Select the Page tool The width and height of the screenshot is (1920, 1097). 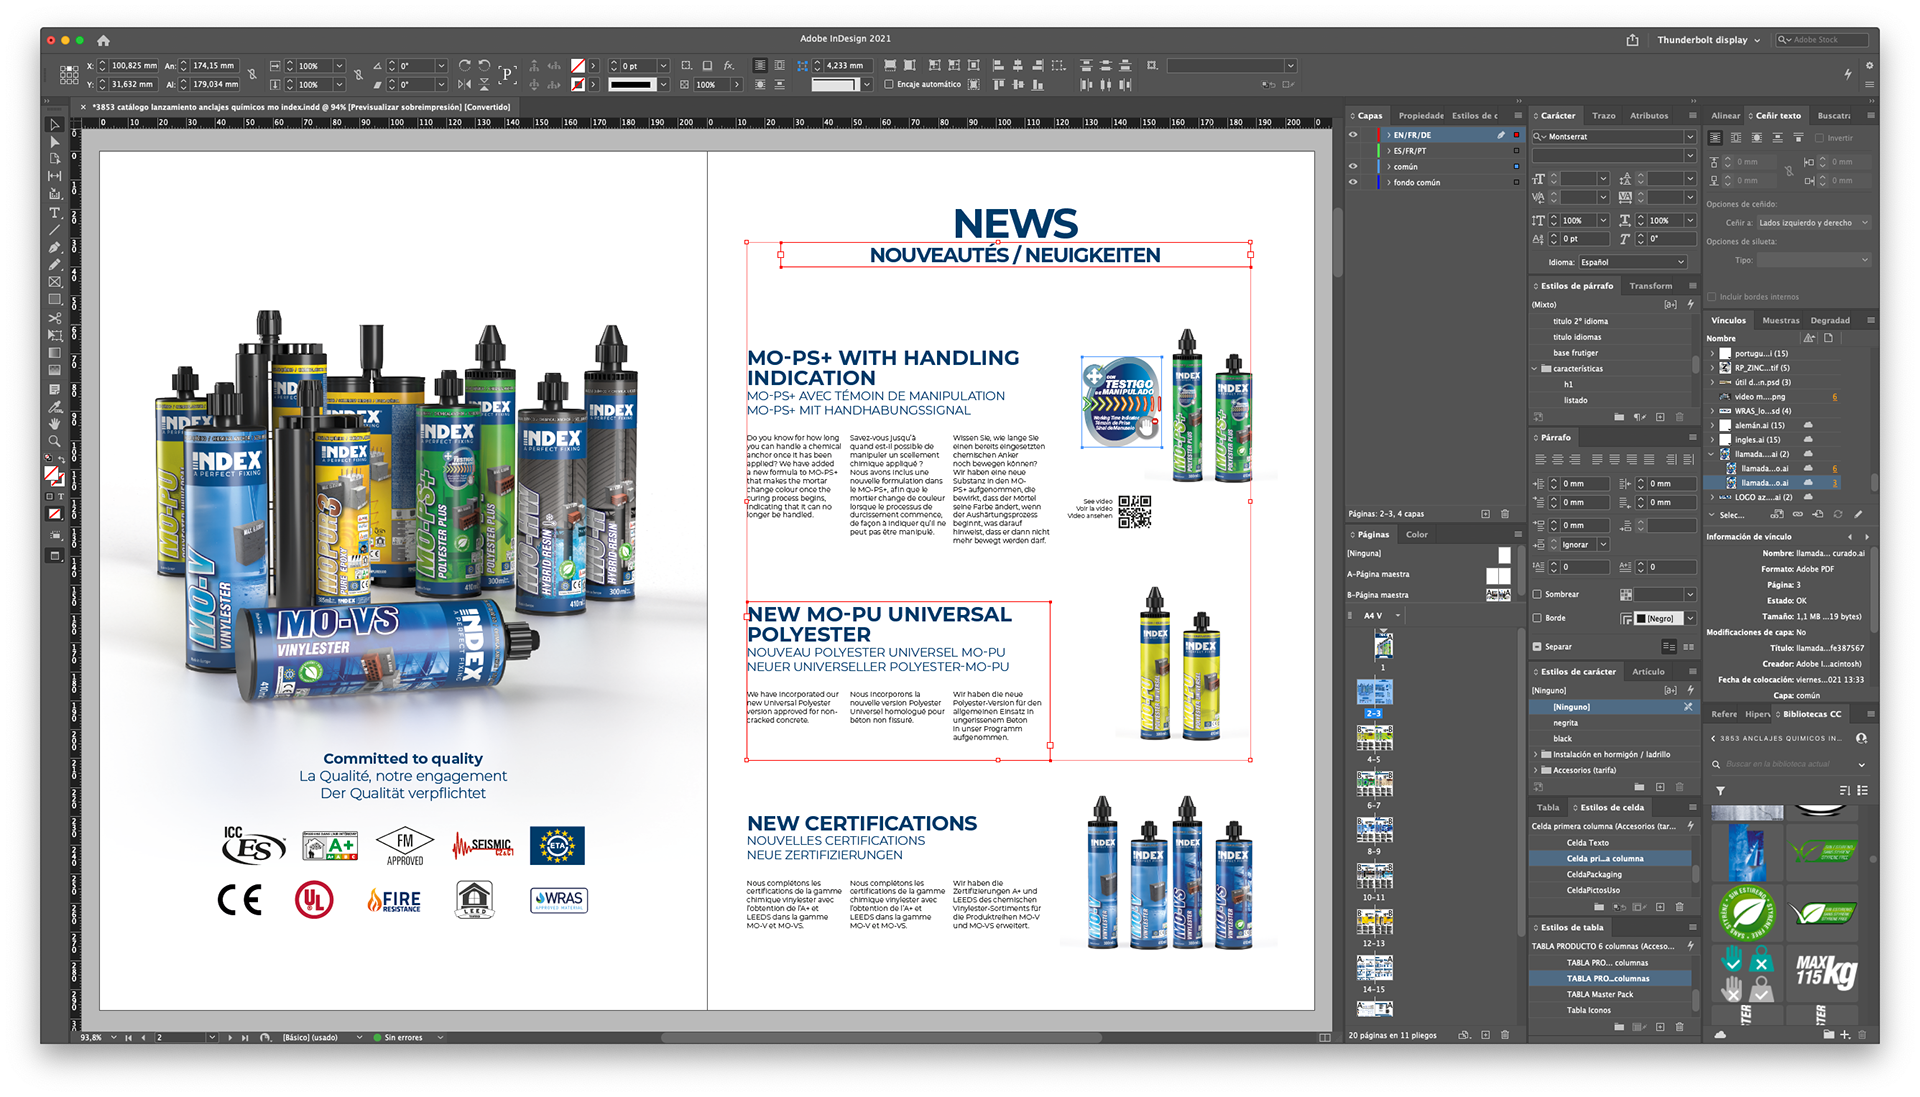55,159
